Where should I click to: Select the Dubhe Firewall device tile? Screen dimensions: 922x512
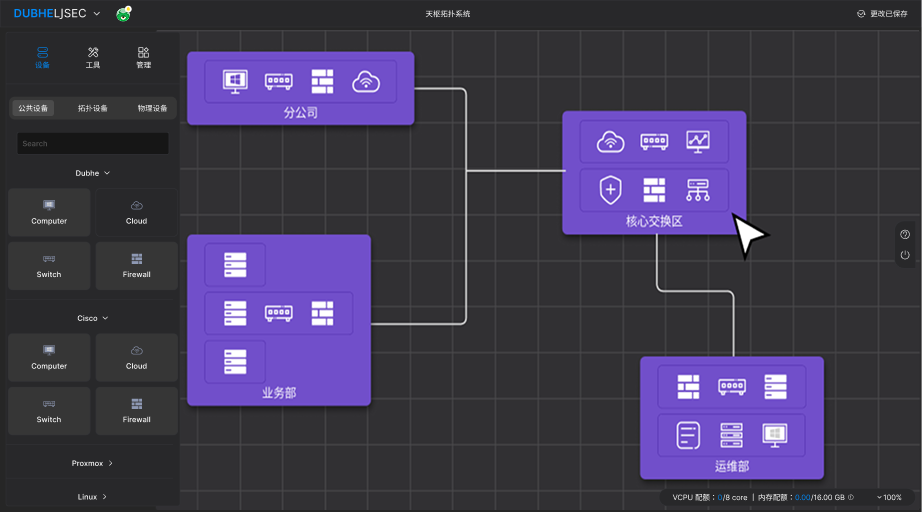click(x=137, y=265)
